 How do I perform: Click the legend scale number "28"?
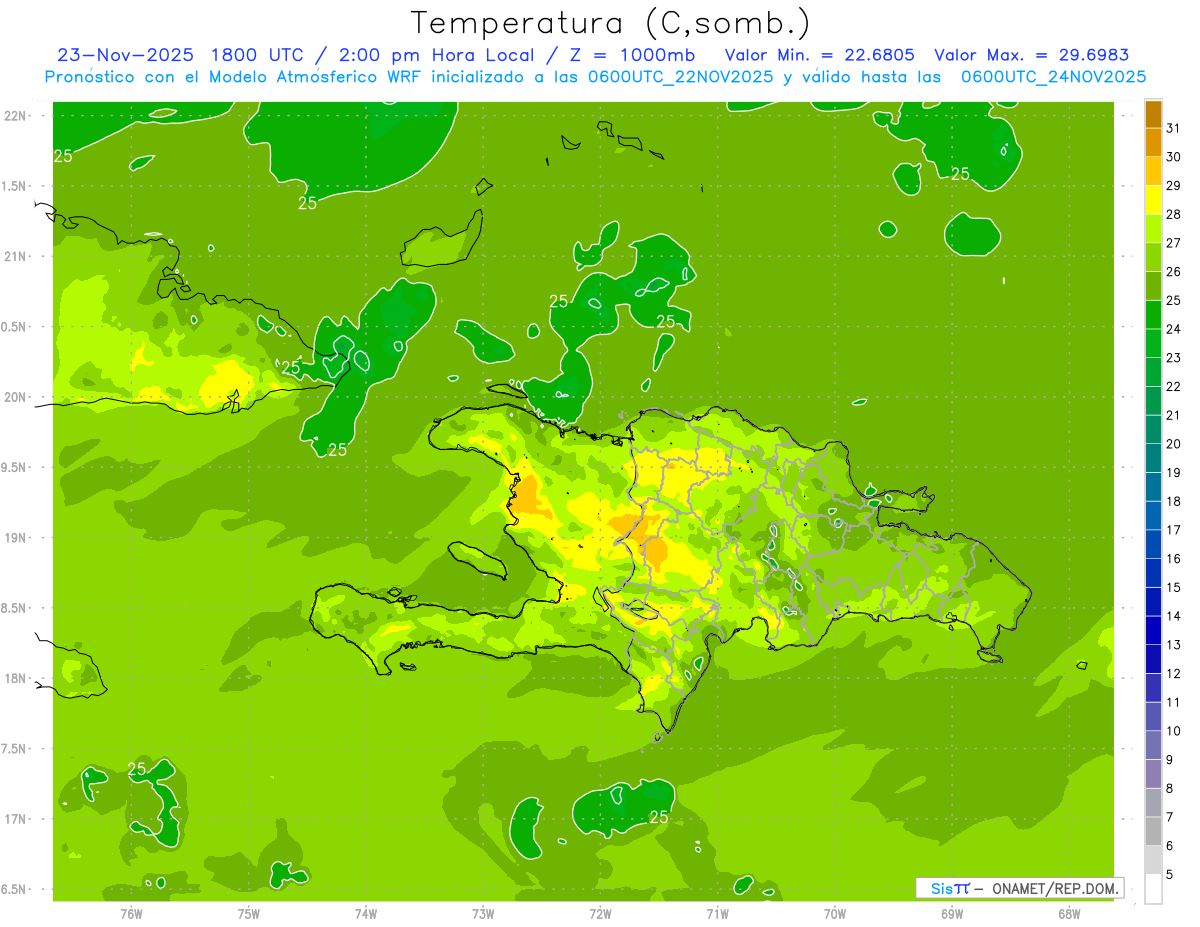click(1174, 214)
